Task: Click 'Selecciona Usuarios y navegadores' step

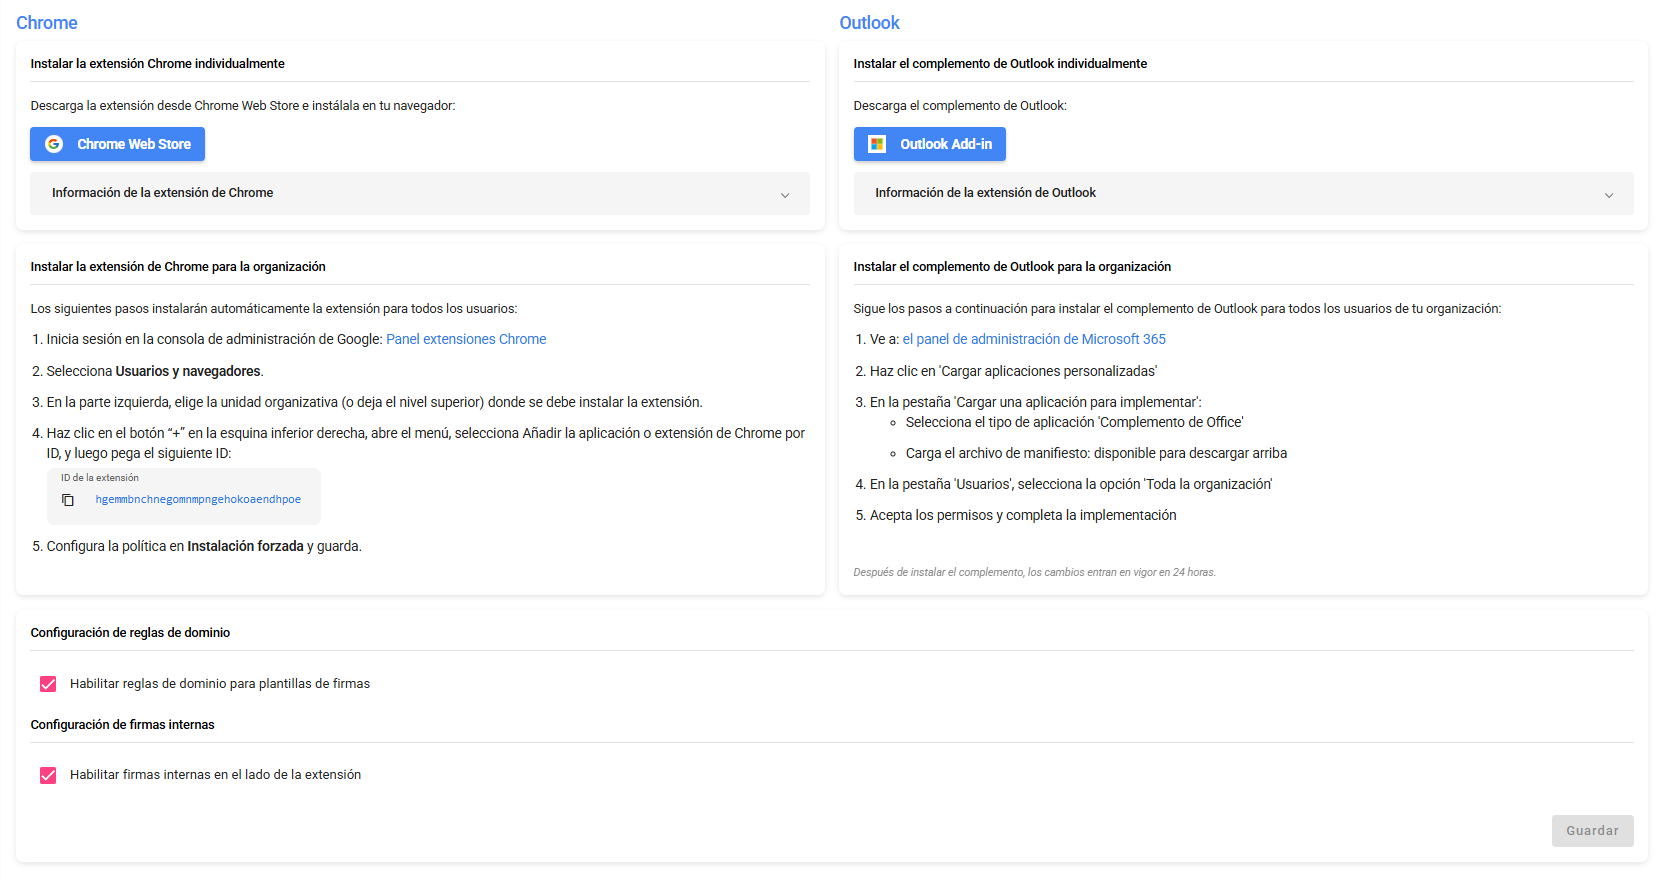Action: click(x=155, y=371)
